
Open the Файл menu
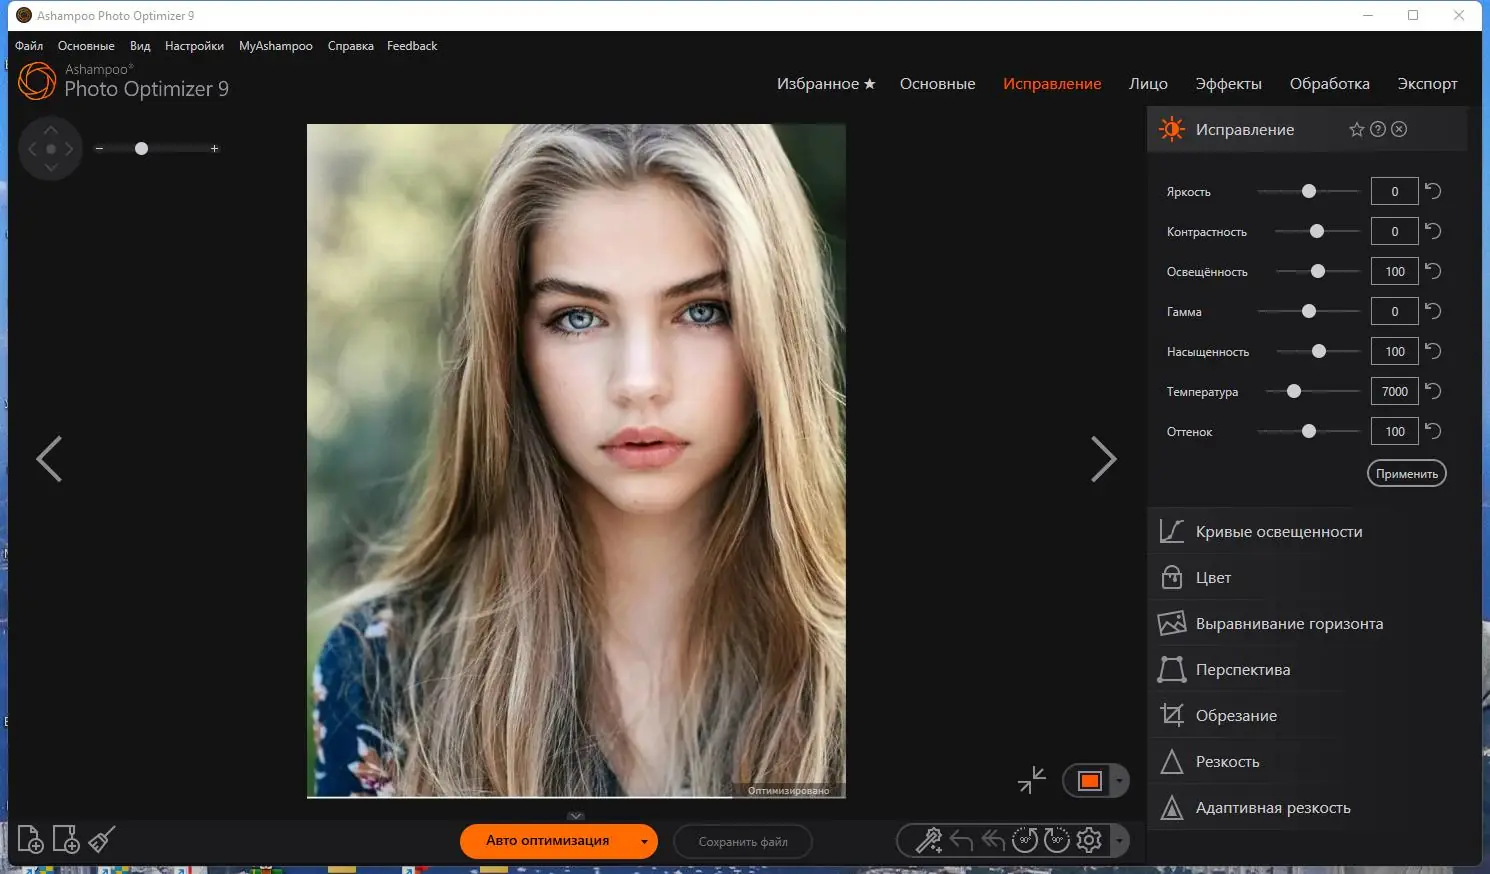(x=29, y=46)
